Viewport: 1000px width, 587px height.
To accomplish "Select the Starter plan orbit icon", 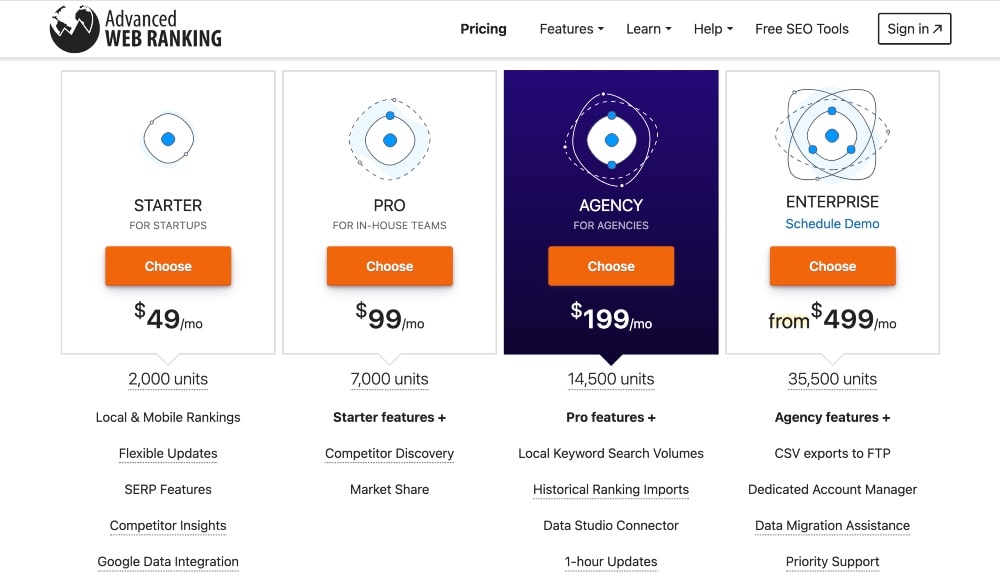I will pyautogui.click(x=168, y=139).
